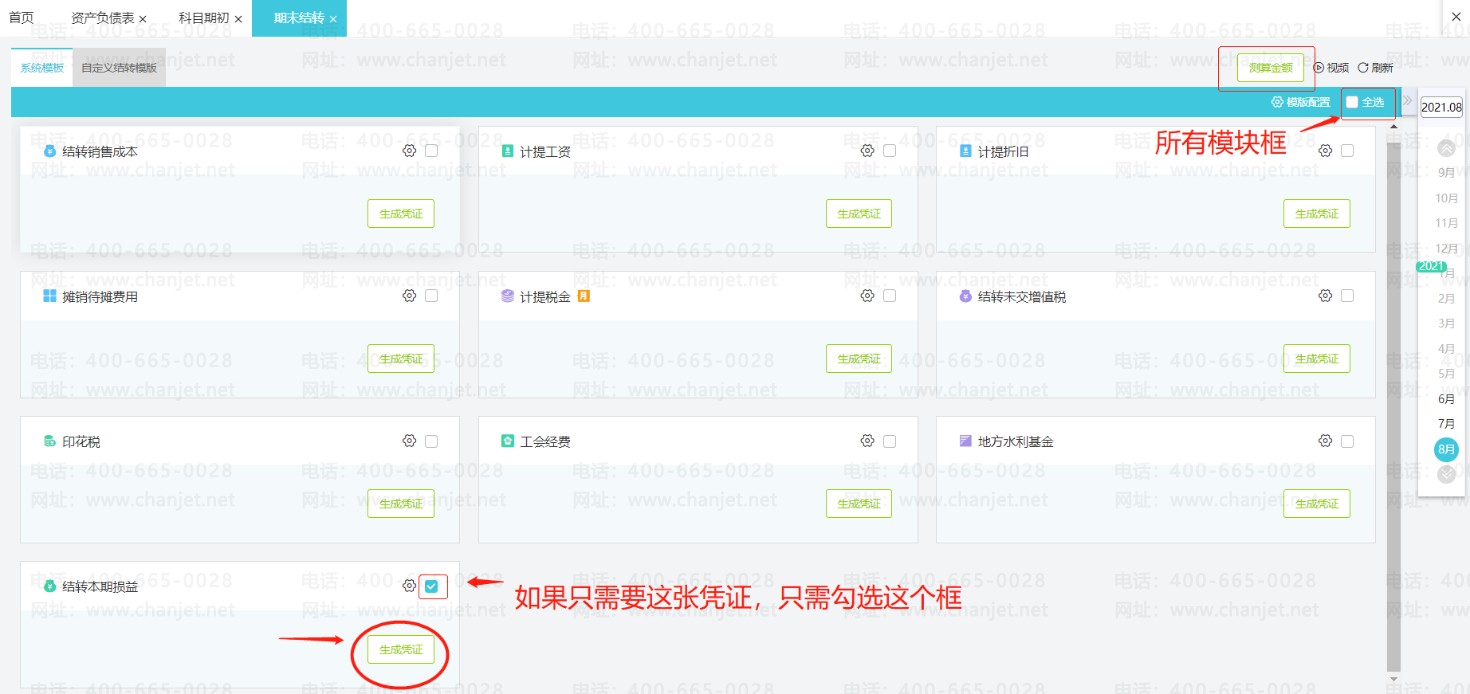This screenshot has height=694, width=1470.
Task: Tick the checkbox on 计提工资 card
Action: 890,151
